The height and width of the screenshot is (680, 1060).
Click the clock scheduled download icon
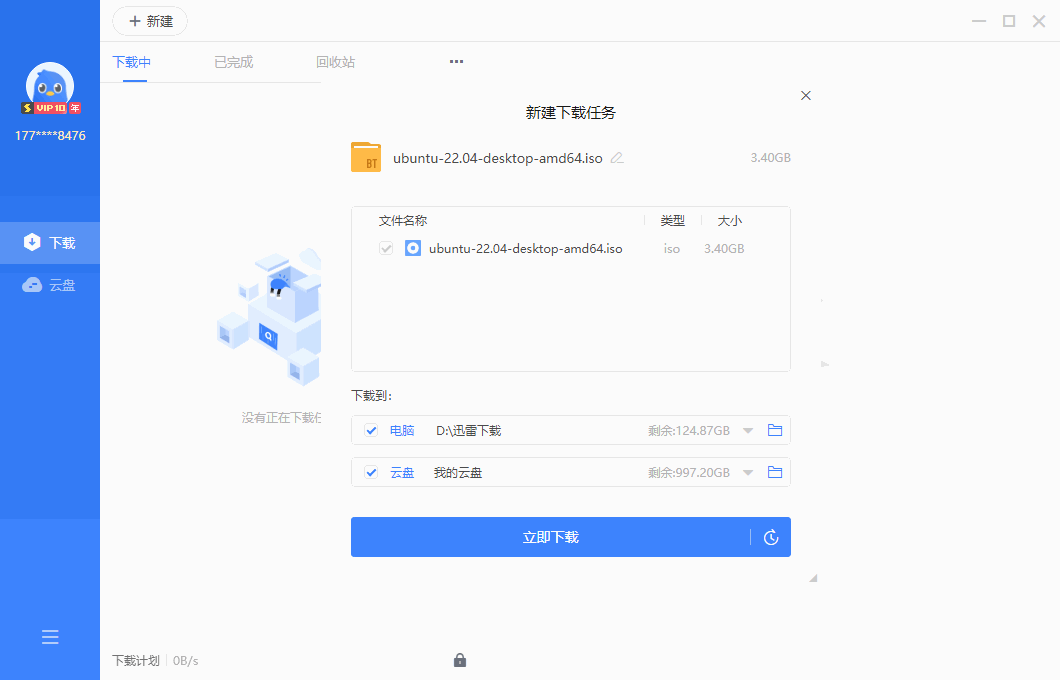click(x=771, y=537)
